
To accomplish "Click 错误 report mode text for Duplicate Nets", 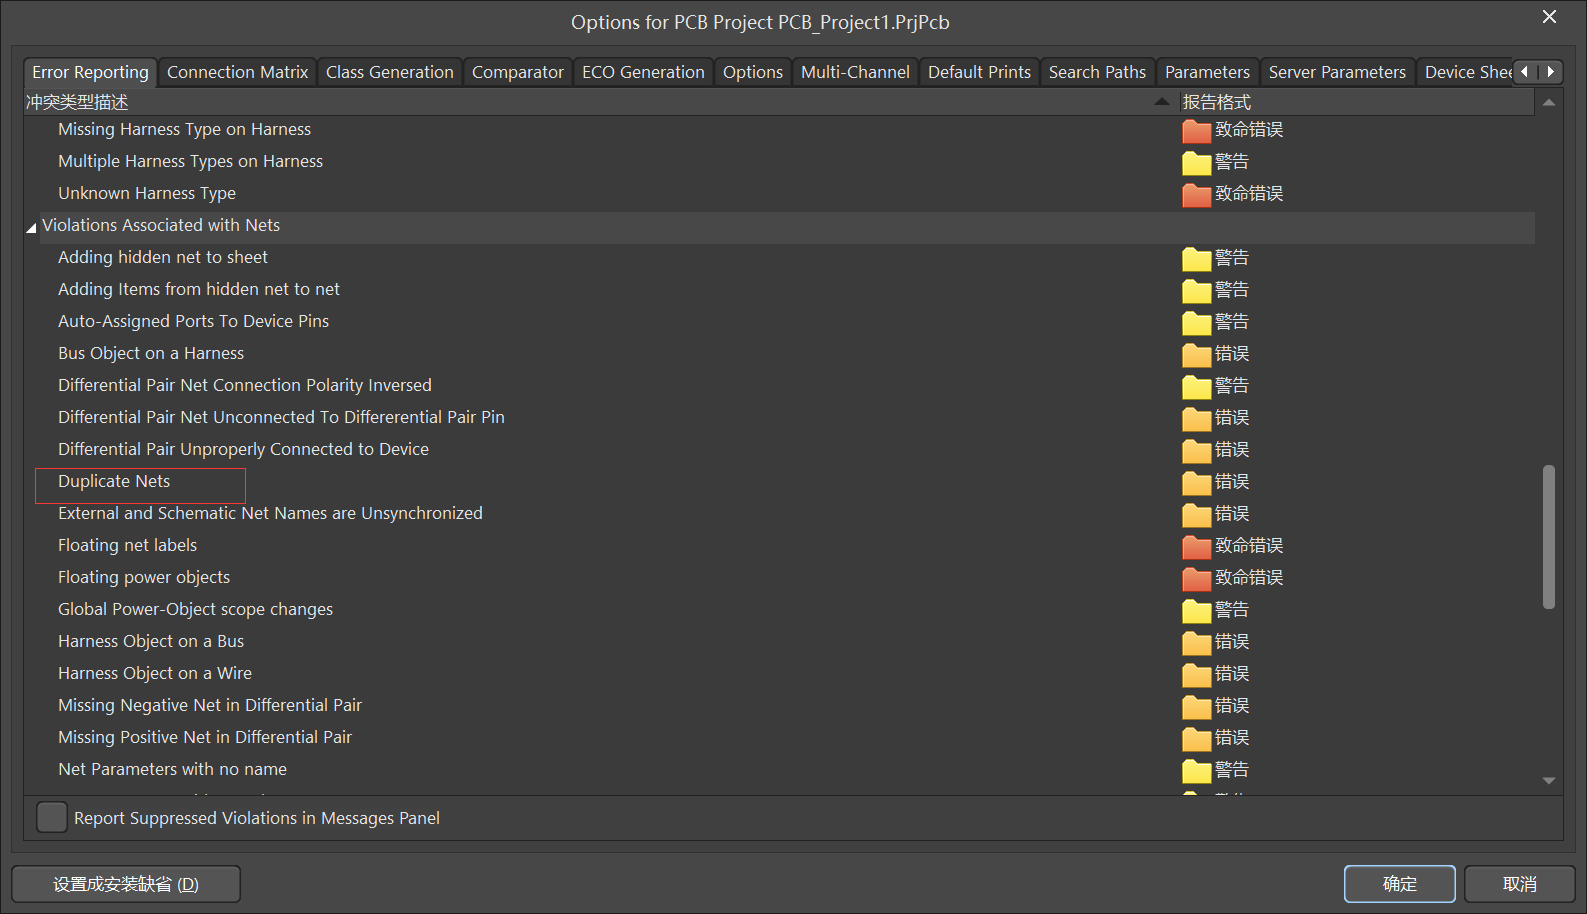I will (1232, 482).
